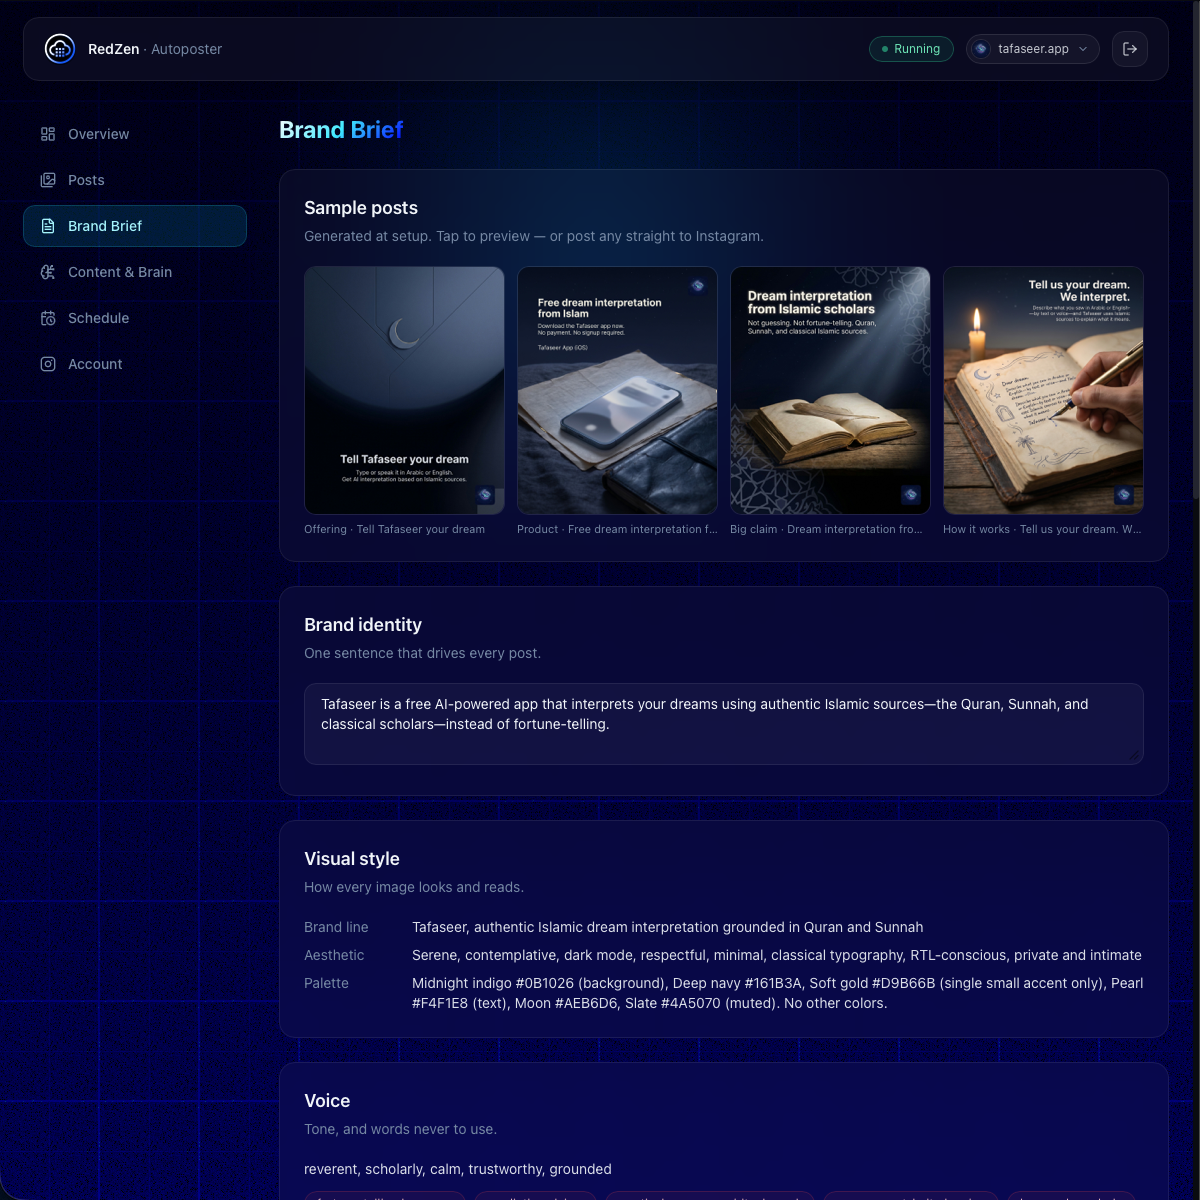Click the 'How it works' caption

pyautogui.click(x=1042, y=530)
